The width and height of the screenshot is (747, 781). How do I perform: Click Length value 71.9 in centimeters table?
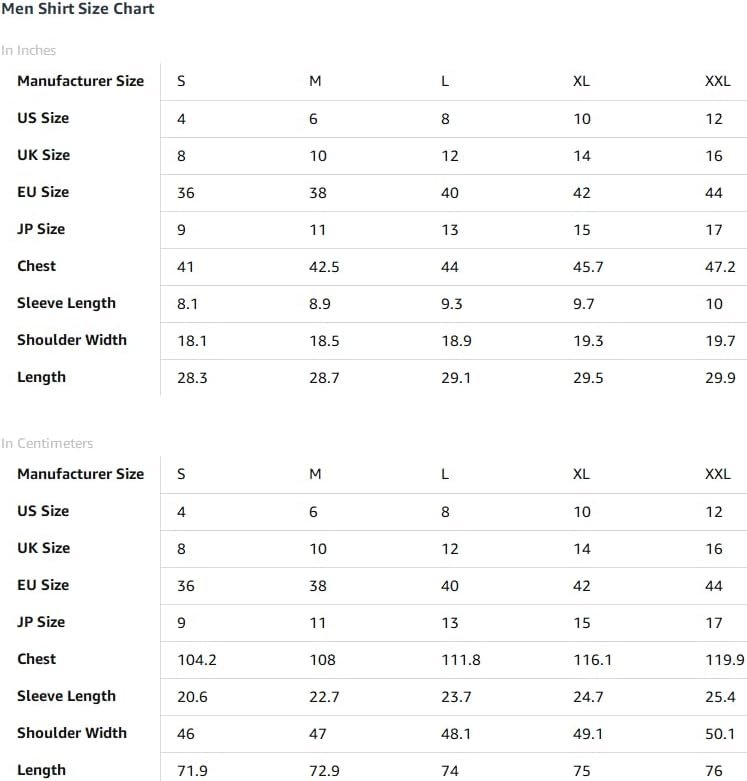192,771
